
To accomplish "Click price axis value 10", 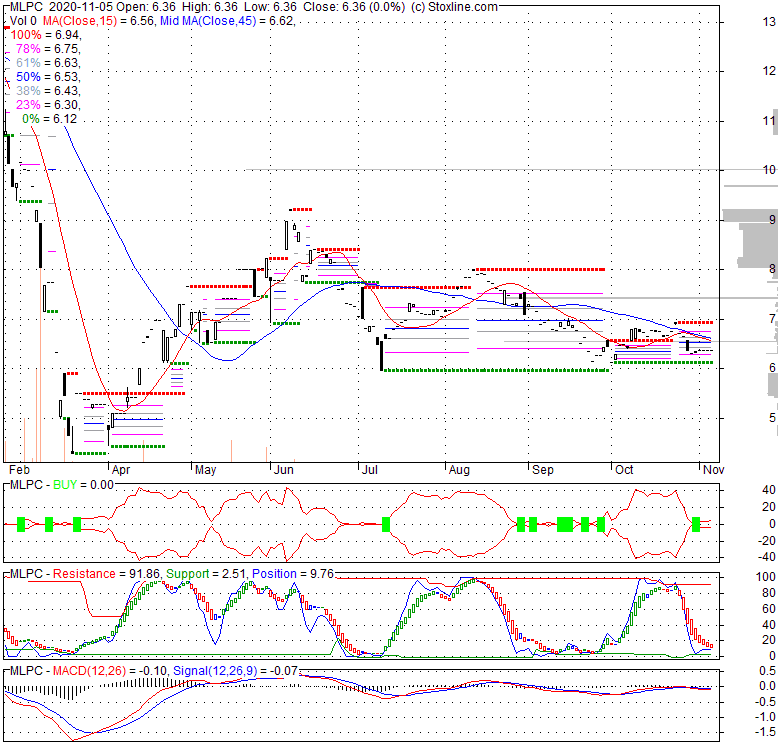I will pyautogui.click(x=769, y=170).
